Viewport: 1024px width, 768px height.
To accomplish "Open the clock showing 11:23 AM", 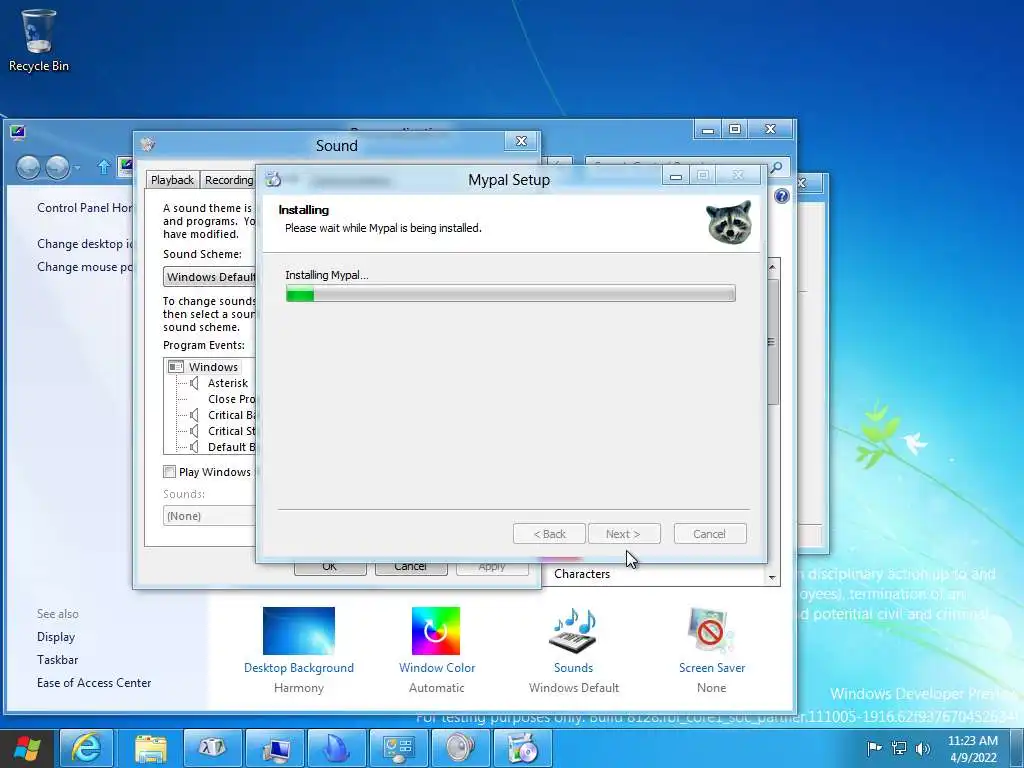I will click(x=973, y=748).
